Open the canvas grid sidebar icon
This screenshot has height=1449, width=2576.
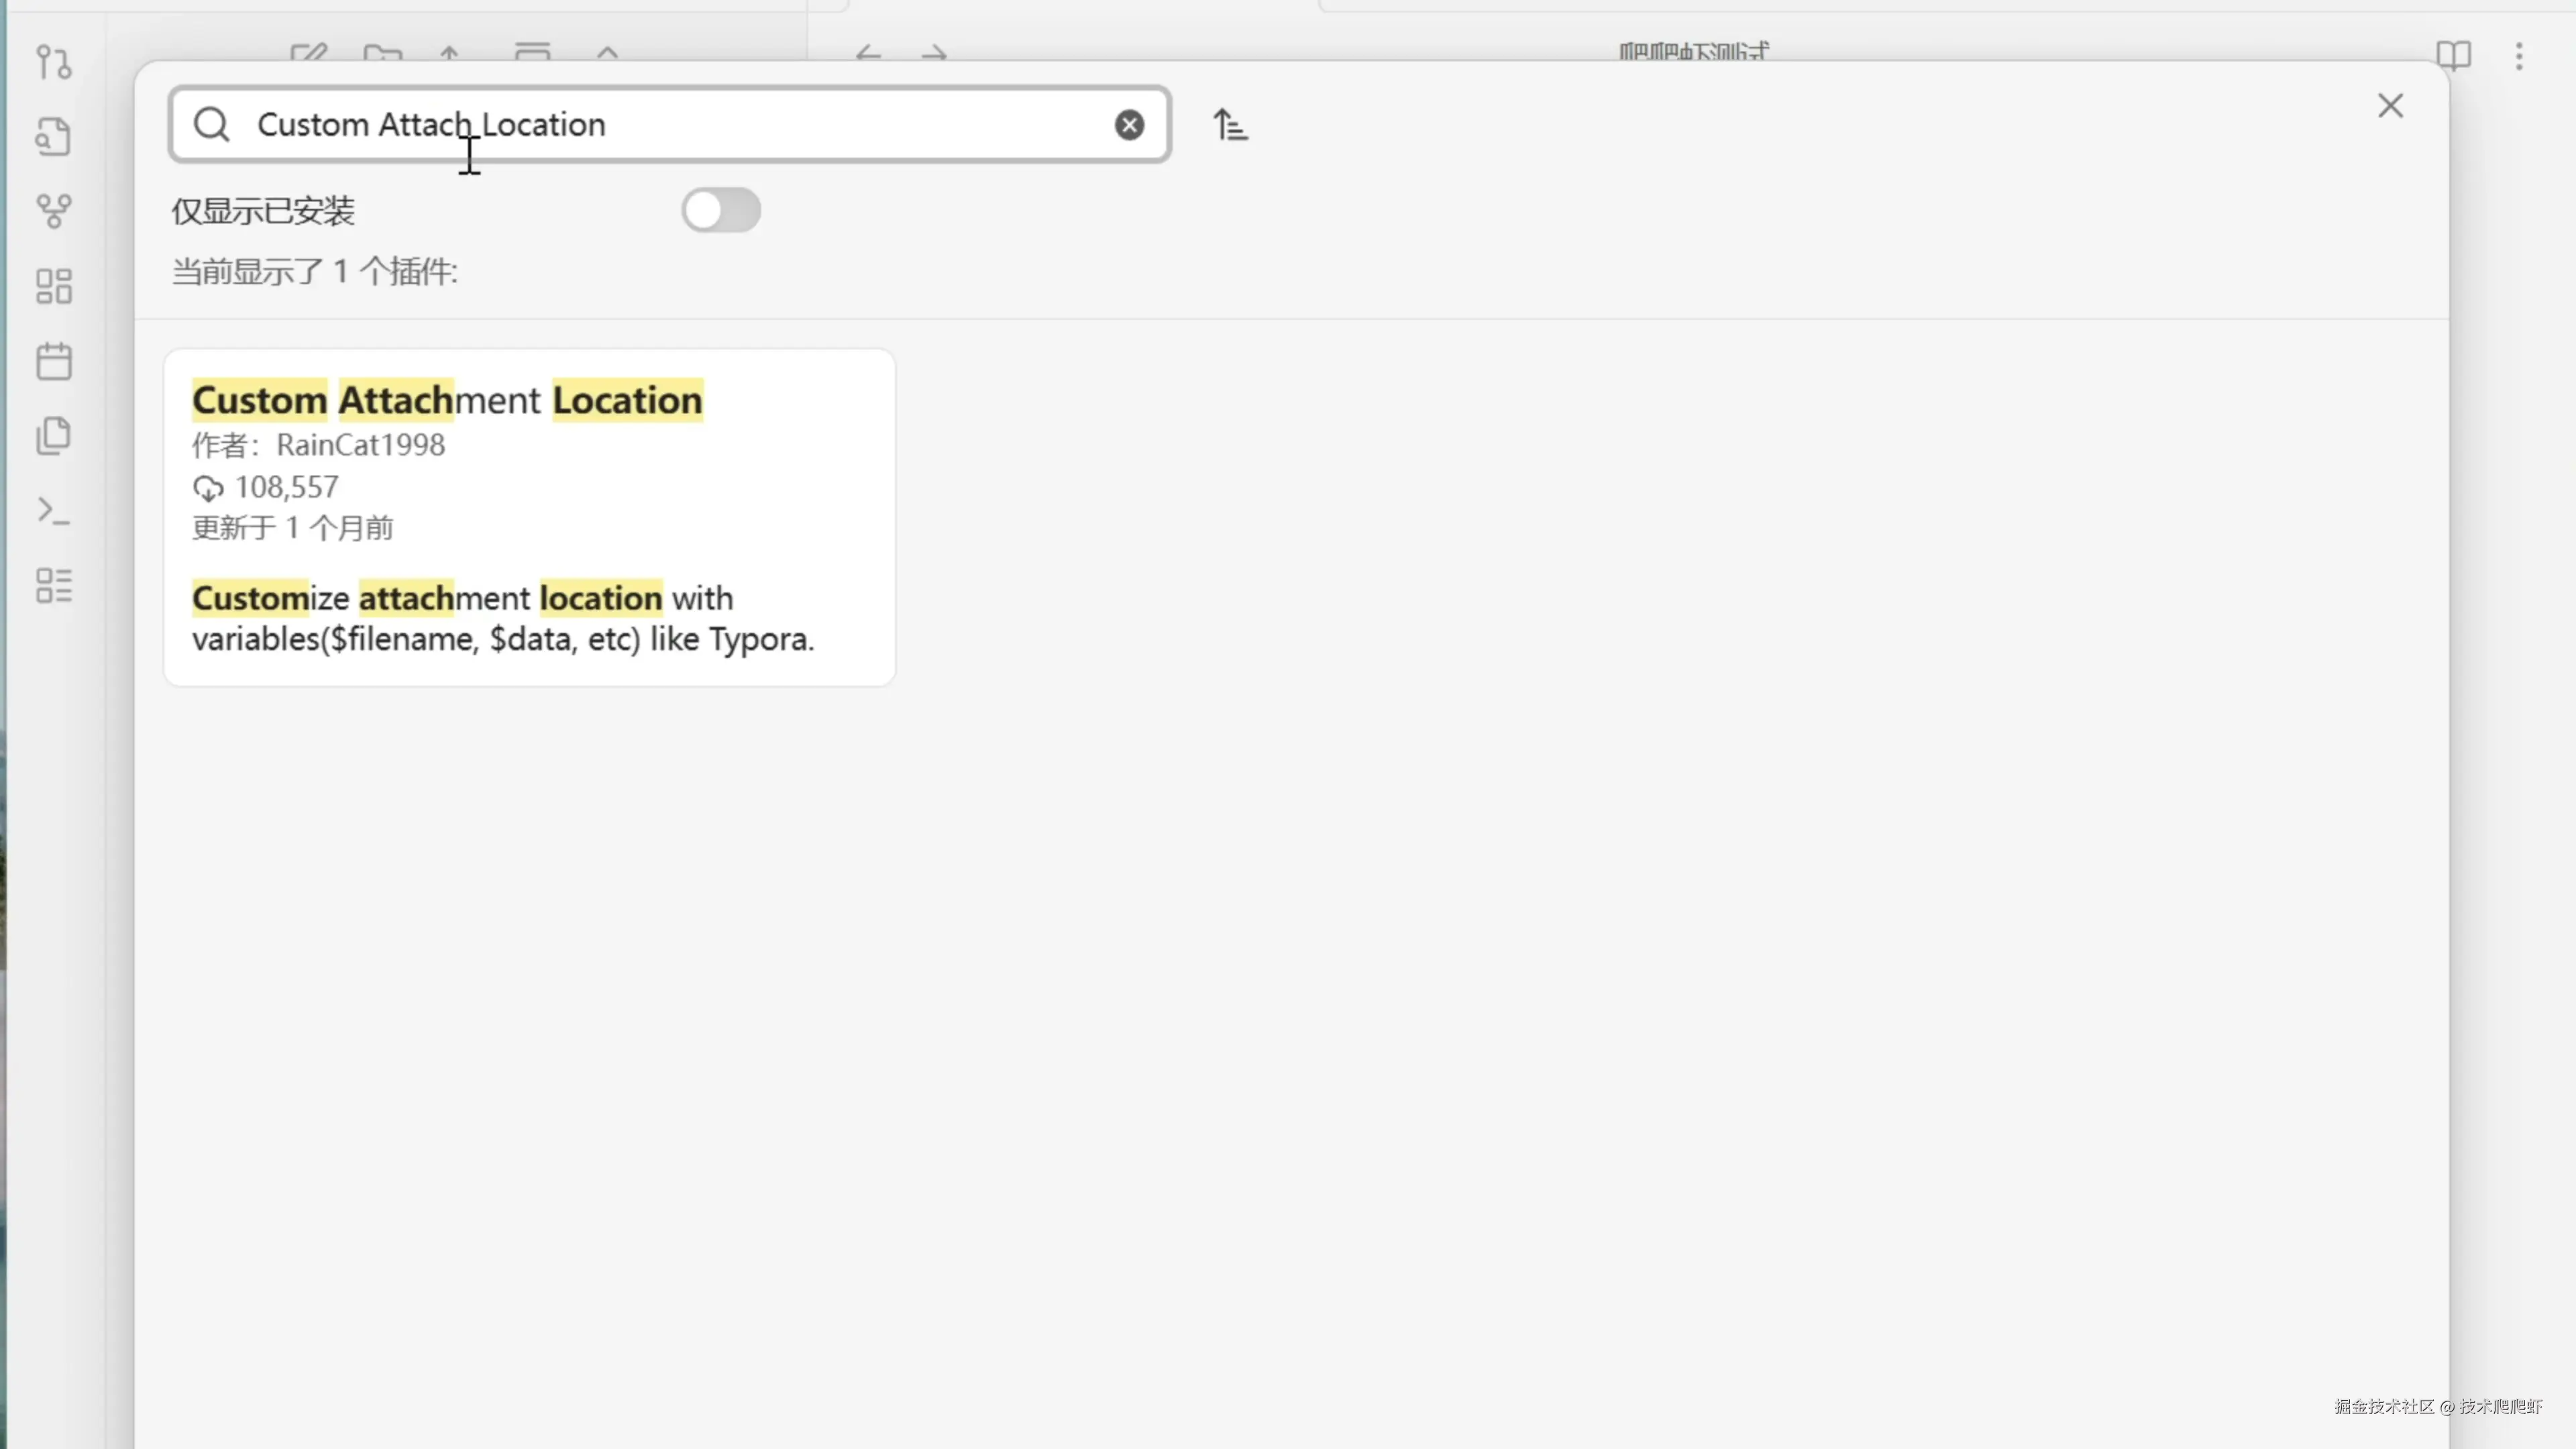click(54, 286)
